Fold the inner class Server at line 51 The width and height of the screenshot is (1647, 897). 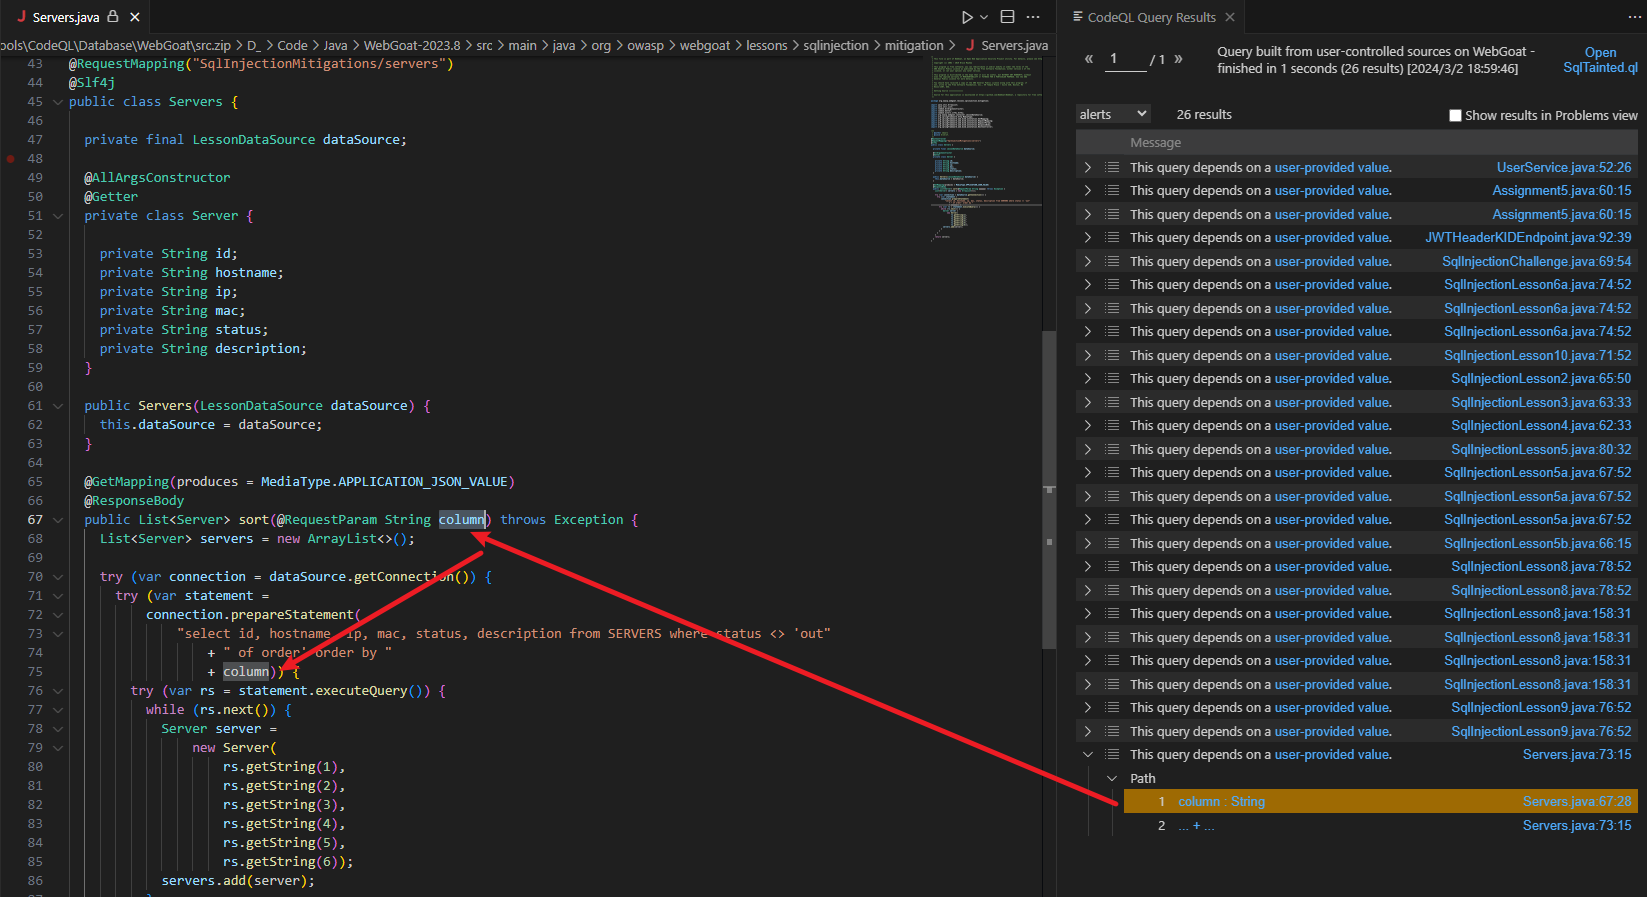point(58,216)
